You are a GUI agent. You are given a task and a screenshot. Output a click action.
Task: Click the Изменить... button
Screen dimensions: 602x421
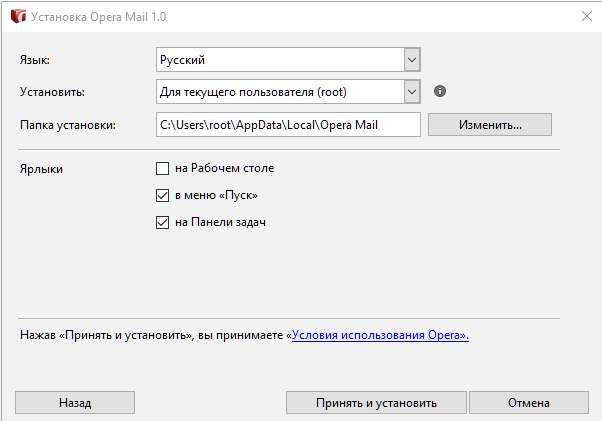(x=490, y=125)
